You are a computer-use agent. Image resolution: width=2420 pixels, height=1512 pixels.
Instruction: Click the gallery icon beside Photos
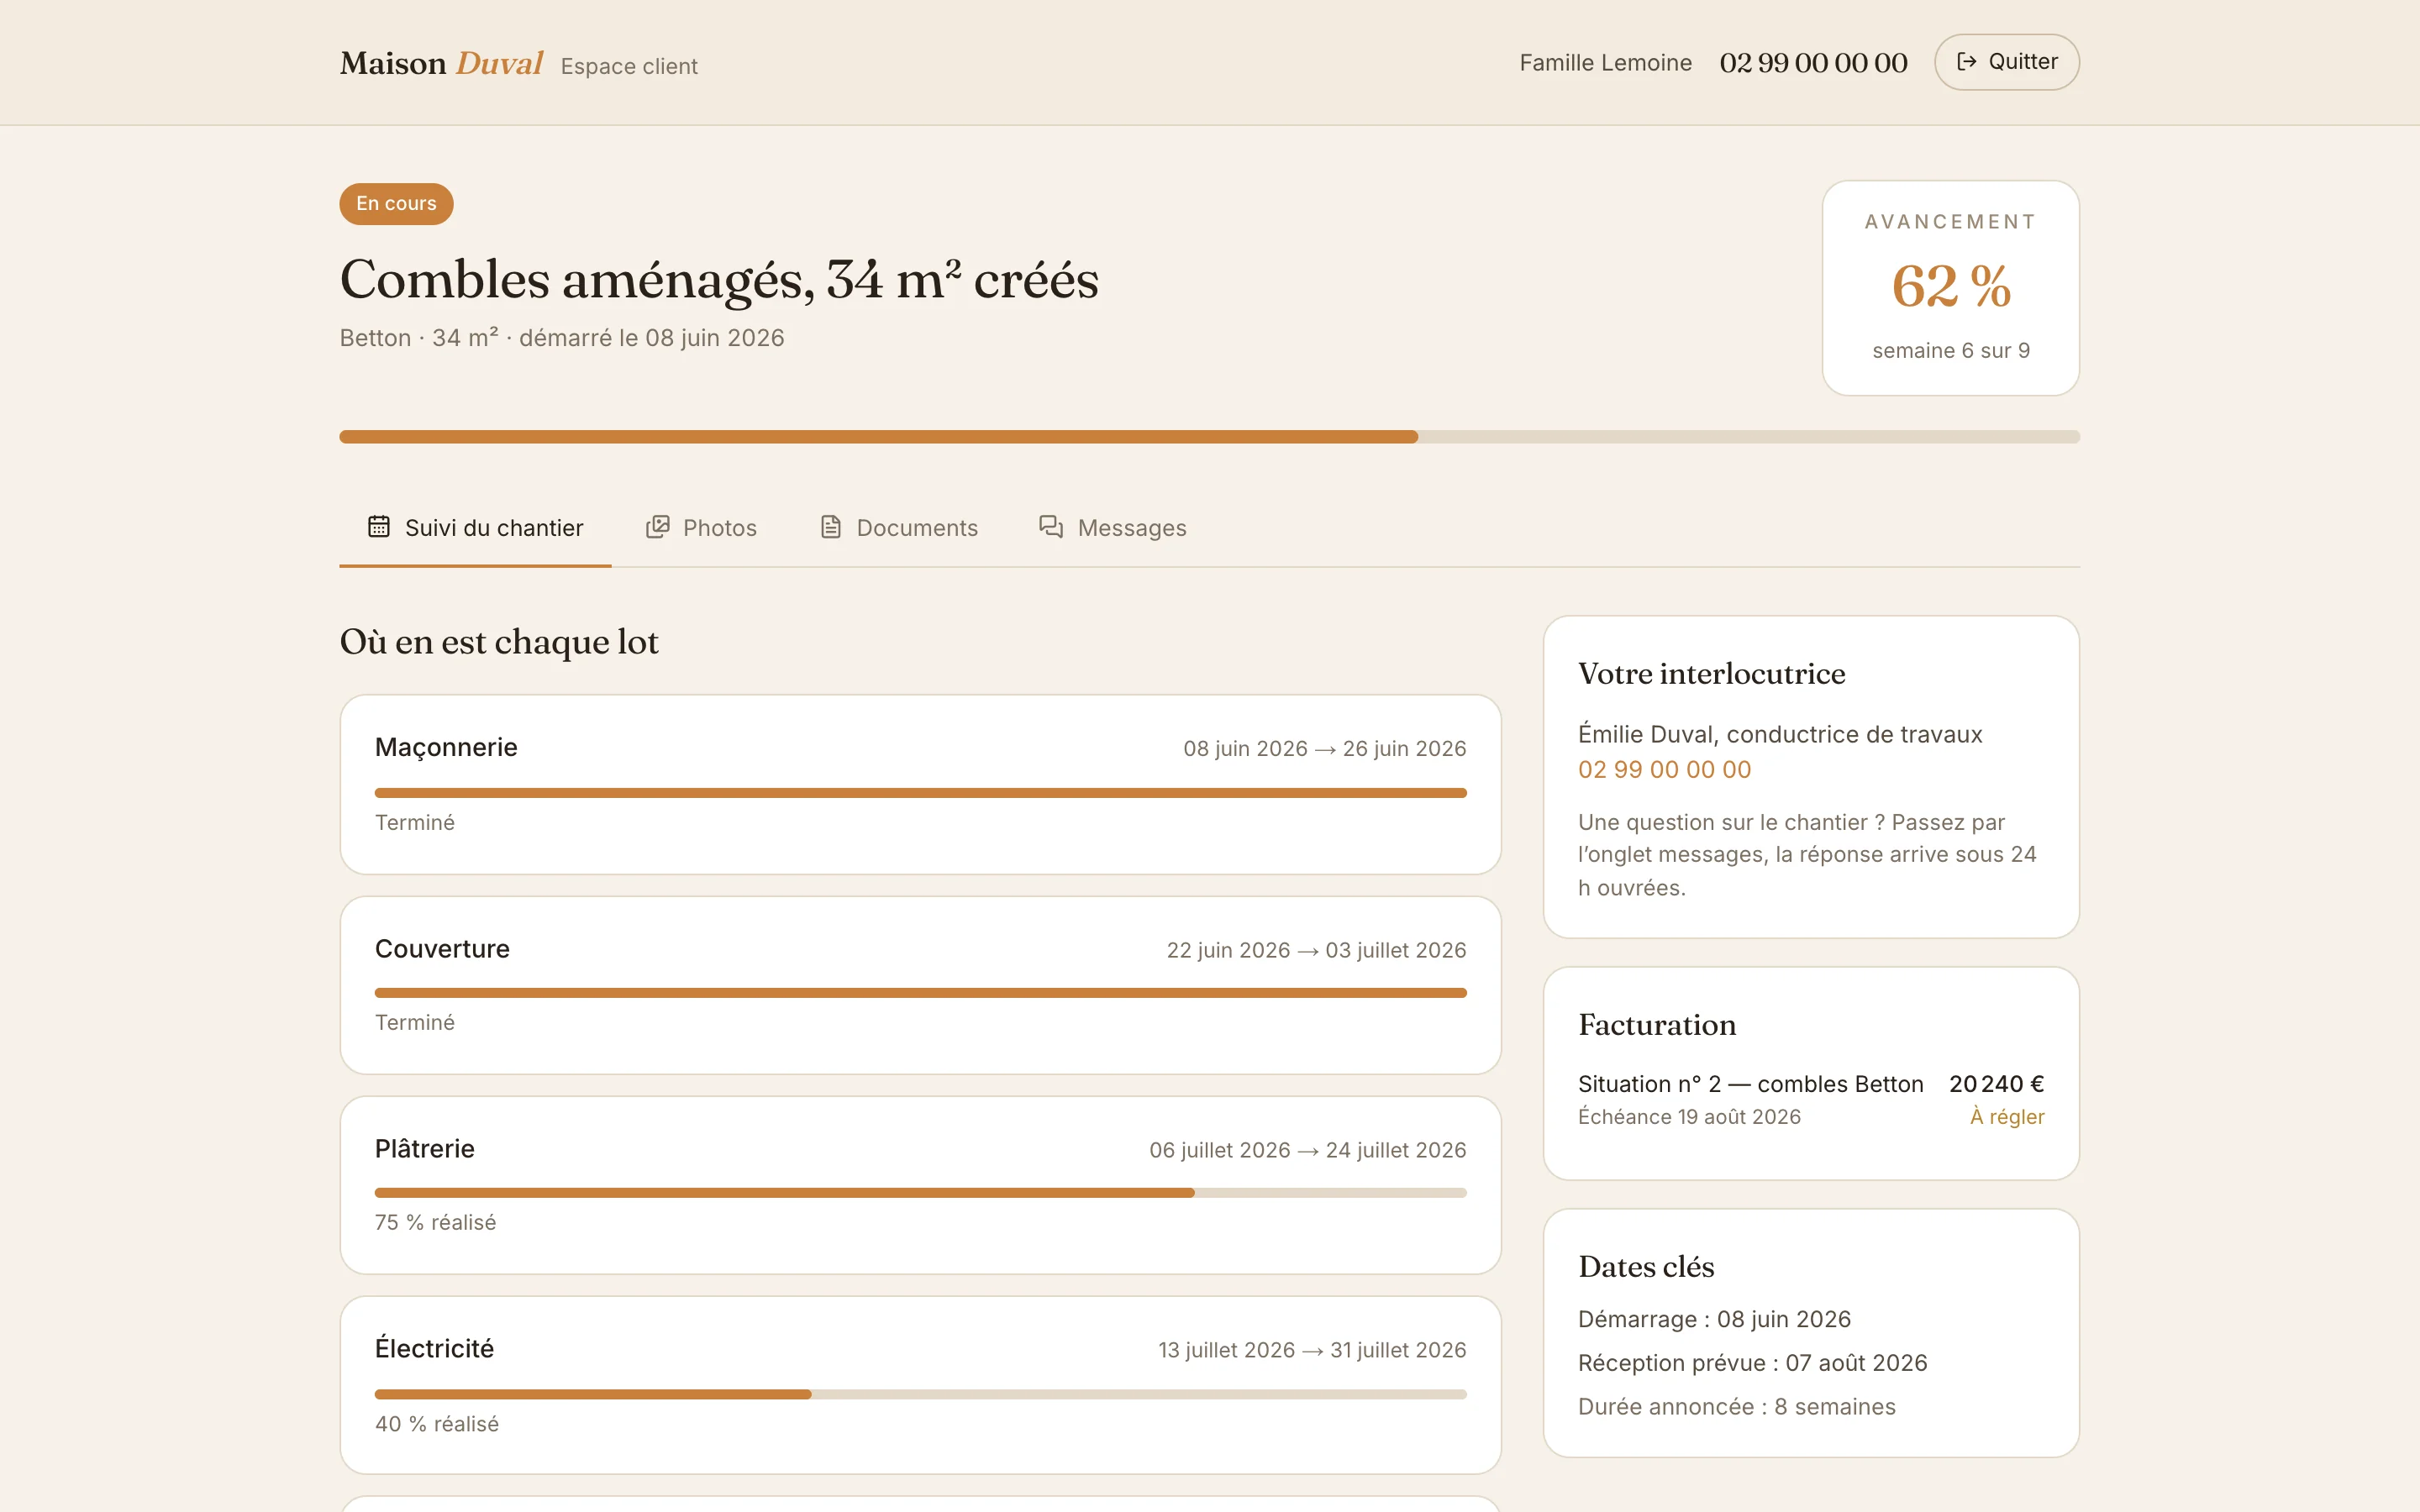pyautogui.click(x=657, y=527)
